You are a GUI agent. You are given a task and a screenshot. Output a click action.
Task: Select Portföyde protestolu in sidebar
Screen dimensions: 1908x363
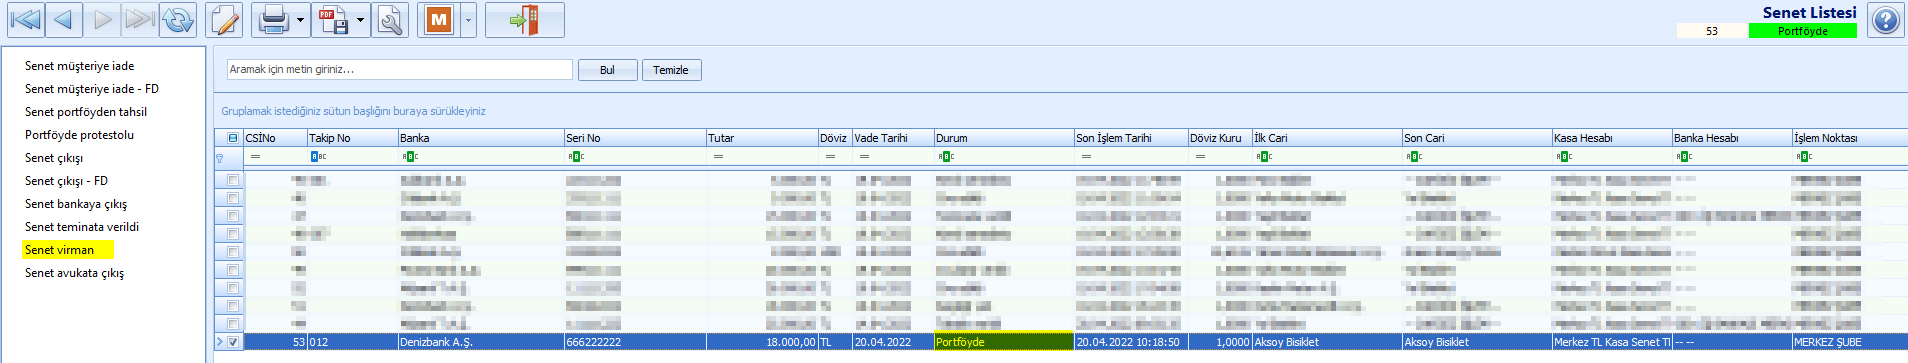pyautogui.click(x=79, y=135)
